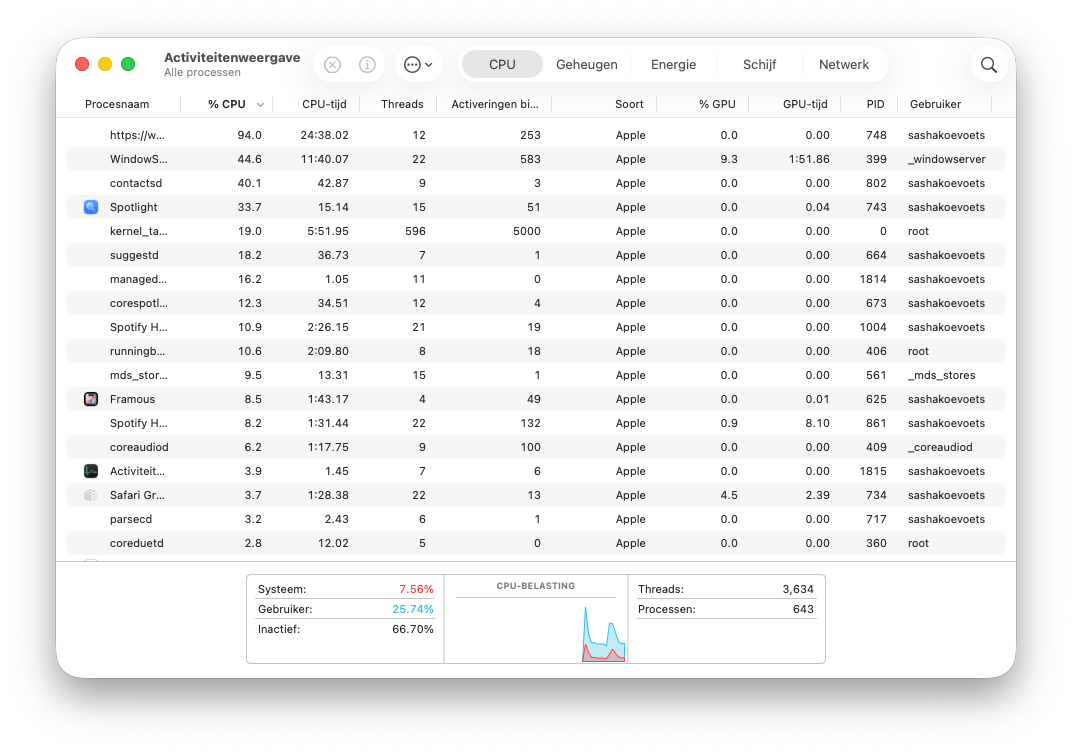
Task: Click the Safari icon beside Safari Gr...
Action: click(90, 495)
